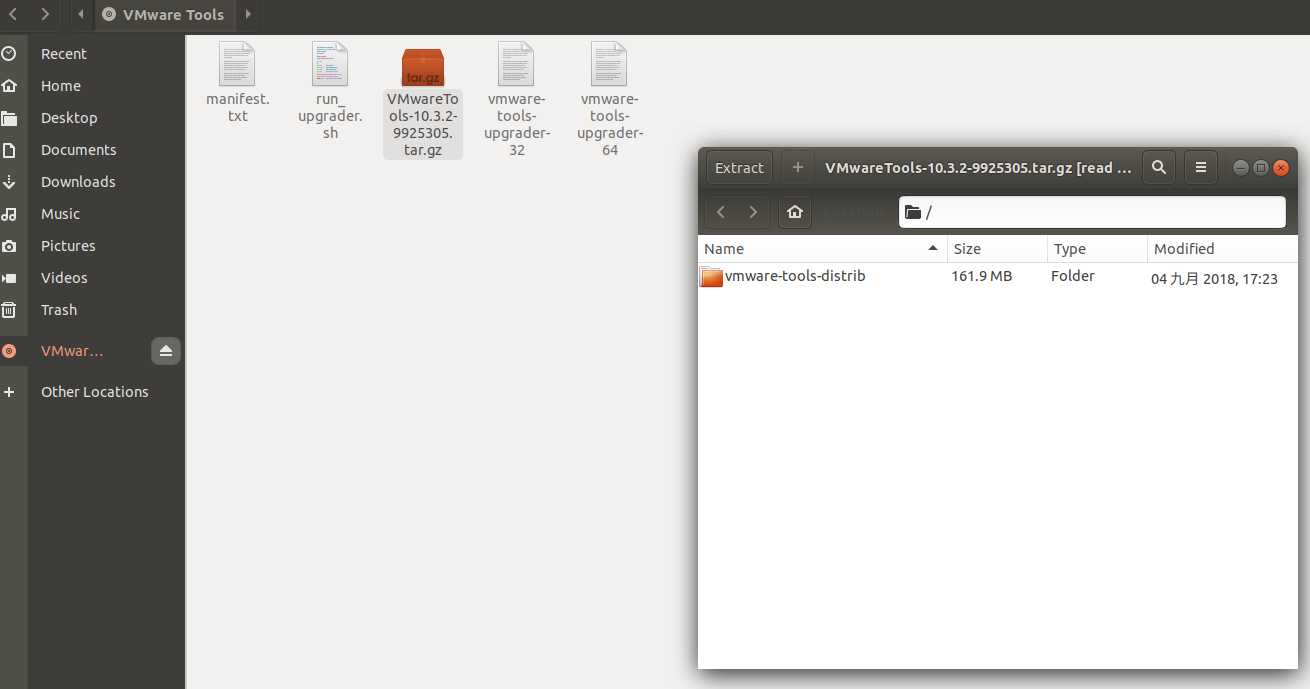
Task: Sort archive by Modified column
Action: point(1222,249)
